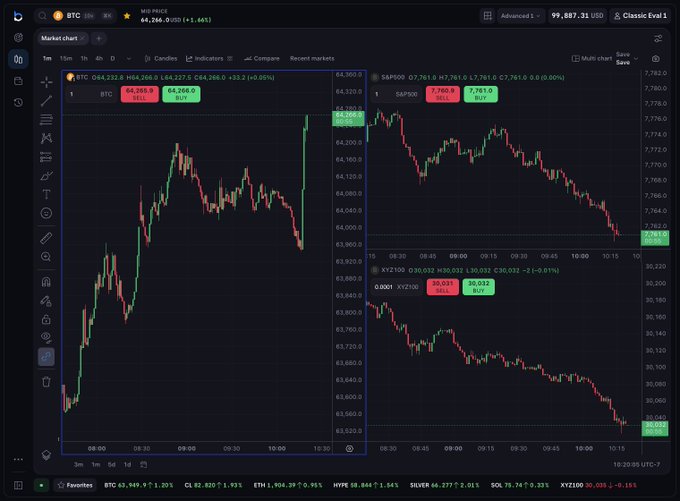Open the symbol search magnifier
Screen dimensions: 680x501
point(42,16)
